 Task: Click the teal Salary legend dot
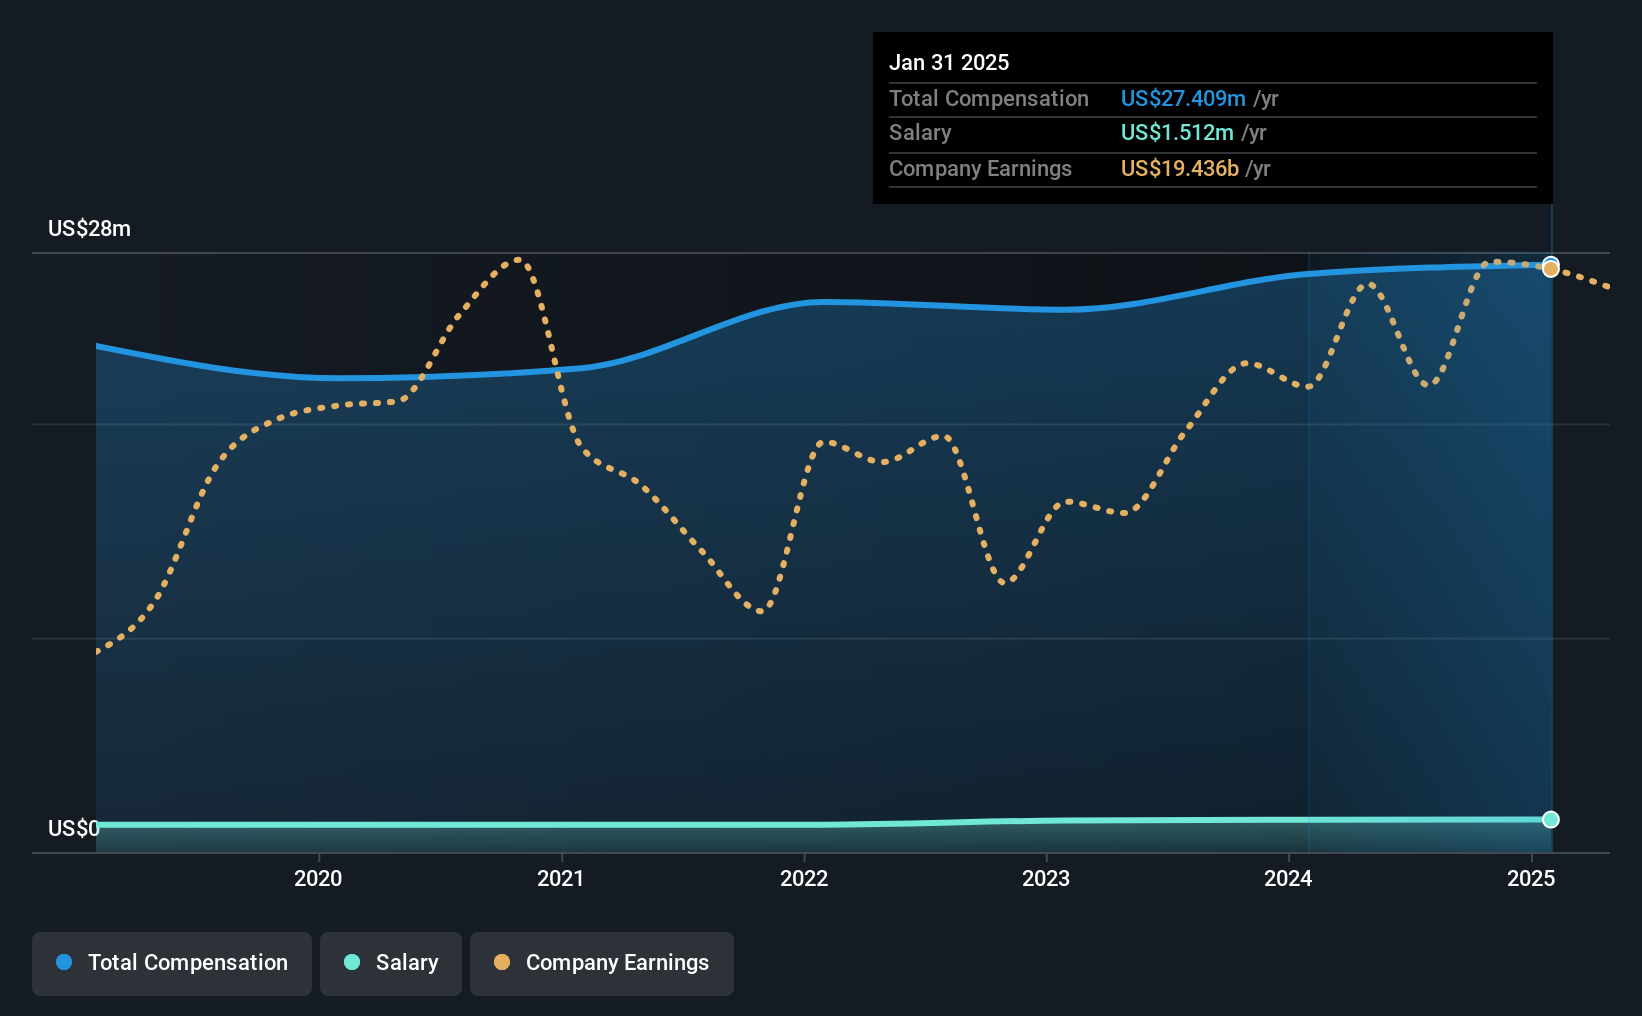pyautogui.click(x=352, y=962)
